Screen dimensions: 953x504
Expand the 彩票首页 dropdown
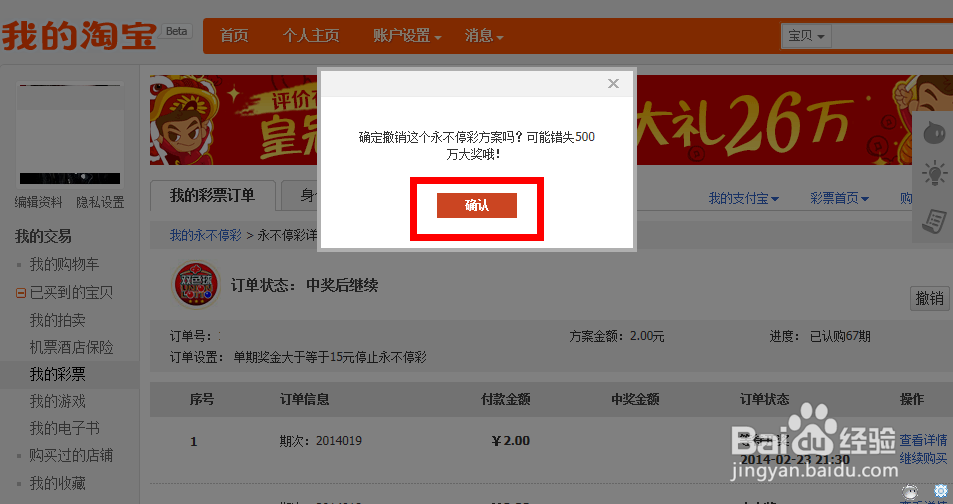point(839,198)
